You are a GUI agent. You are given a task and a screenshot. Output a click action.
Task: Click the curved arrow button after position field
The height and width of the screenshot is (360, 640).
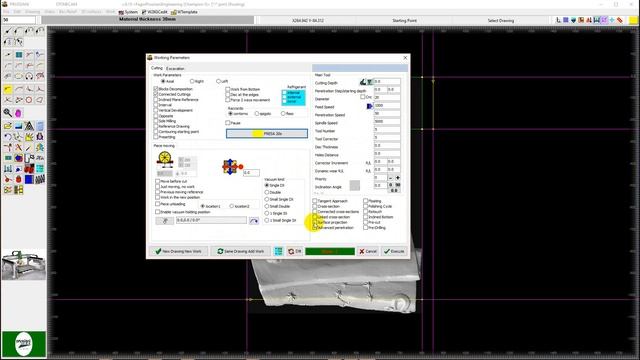(254, 221)
